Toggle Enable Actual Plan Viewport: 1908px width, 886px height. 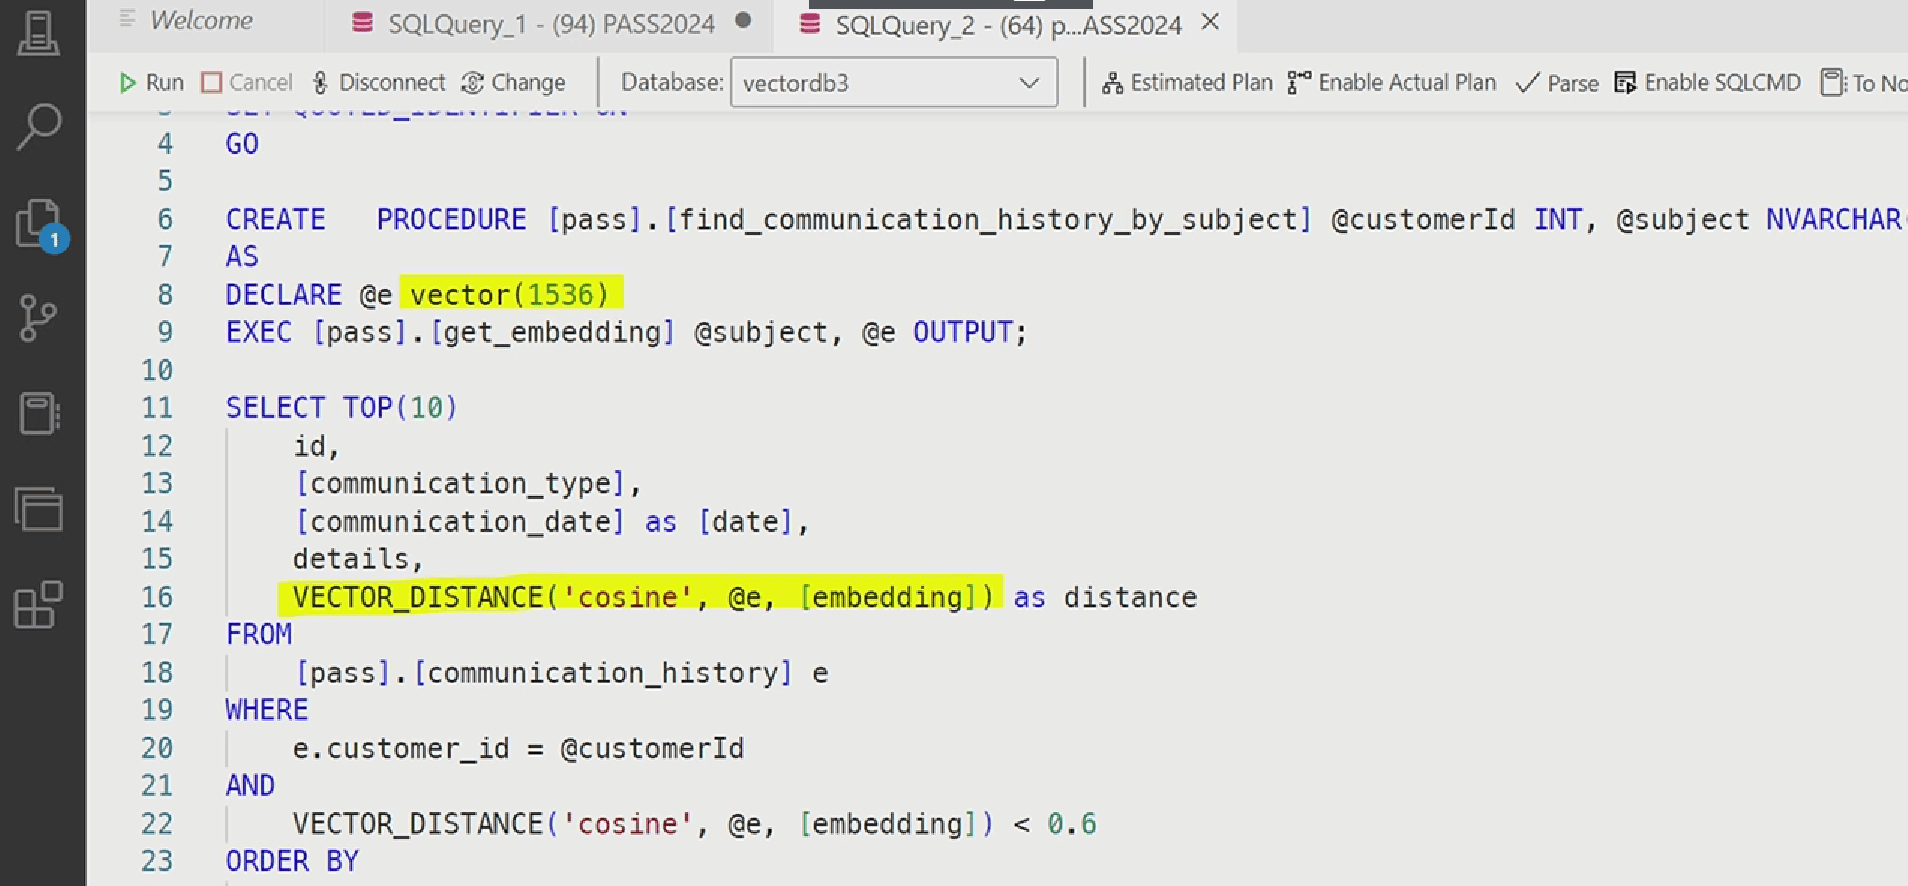tap(1392, 83)
